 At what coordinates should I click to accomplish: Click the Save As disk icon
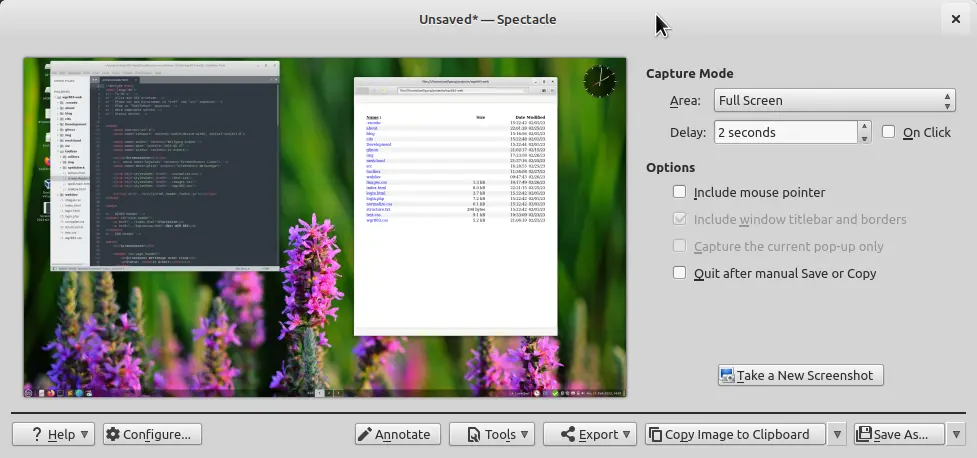[864, 435]
